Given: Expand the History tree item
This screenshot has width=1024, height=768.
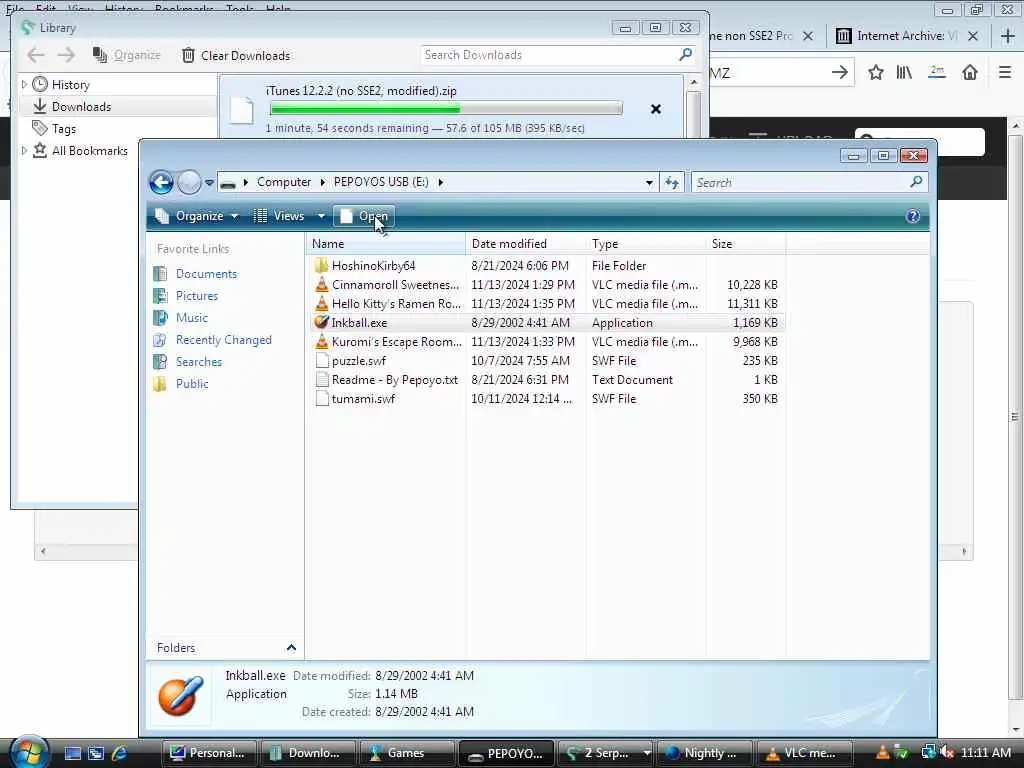Looking at the screenshot, I should click(24, 85).
